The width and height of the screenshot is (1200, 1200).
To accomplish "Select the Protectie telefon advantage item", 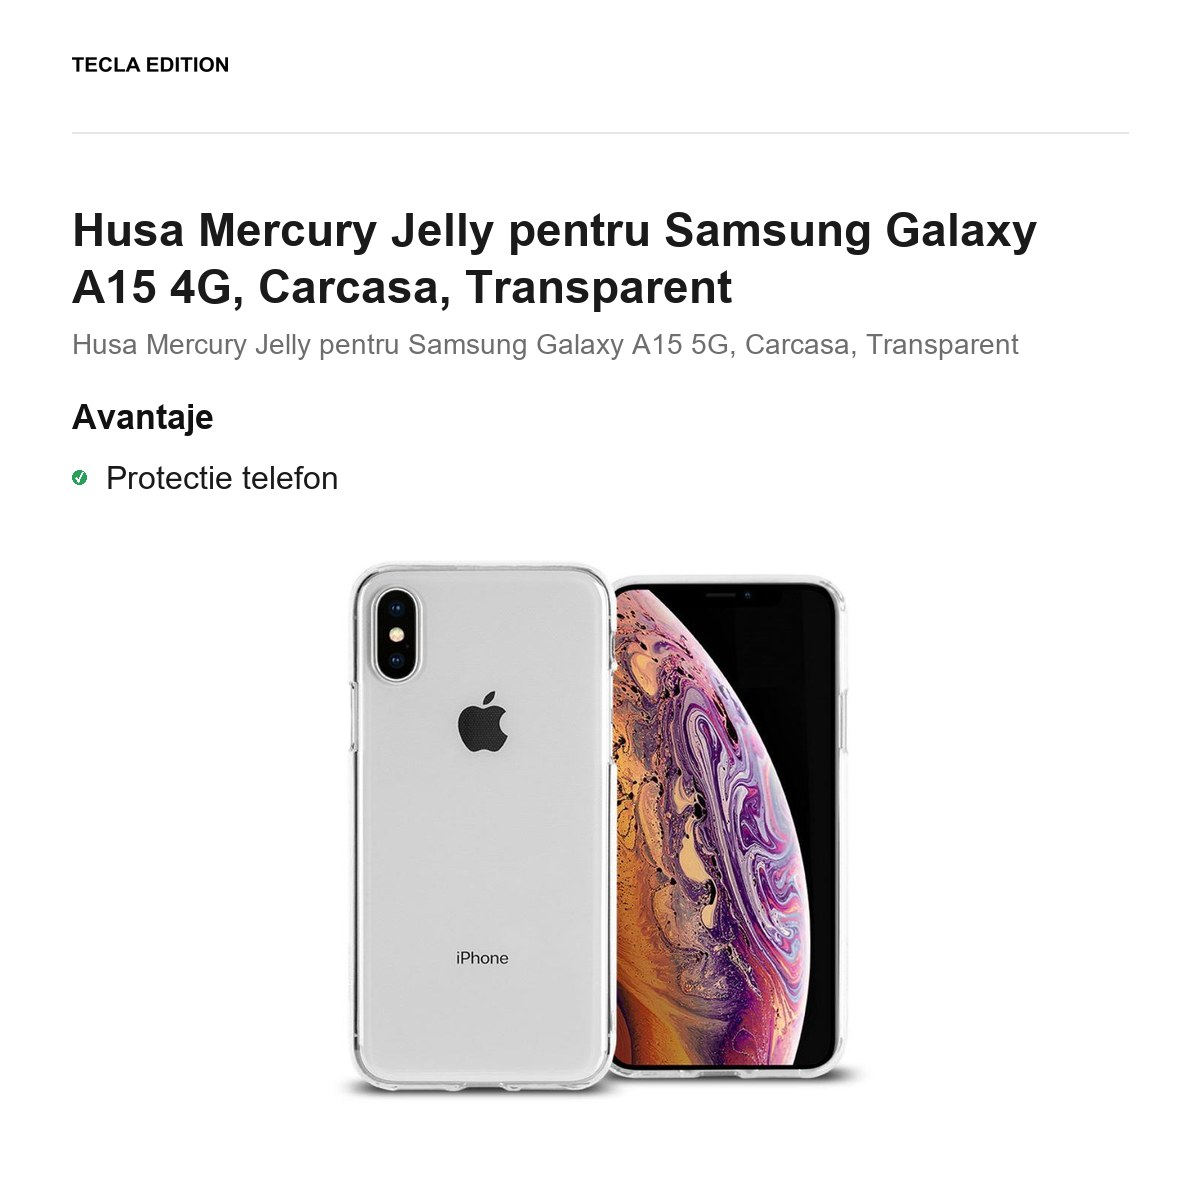I will (222, 478).
